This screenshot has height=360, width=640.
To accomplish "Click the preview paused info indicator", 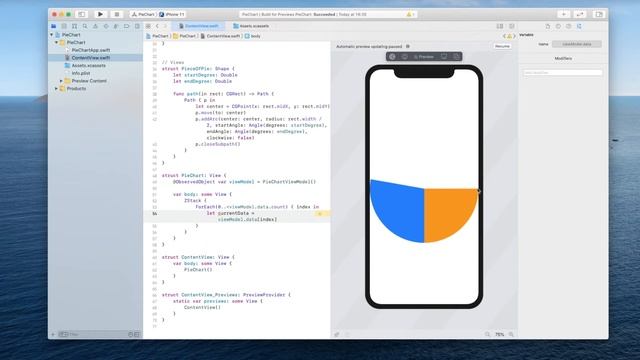I will tap(408, 47).
